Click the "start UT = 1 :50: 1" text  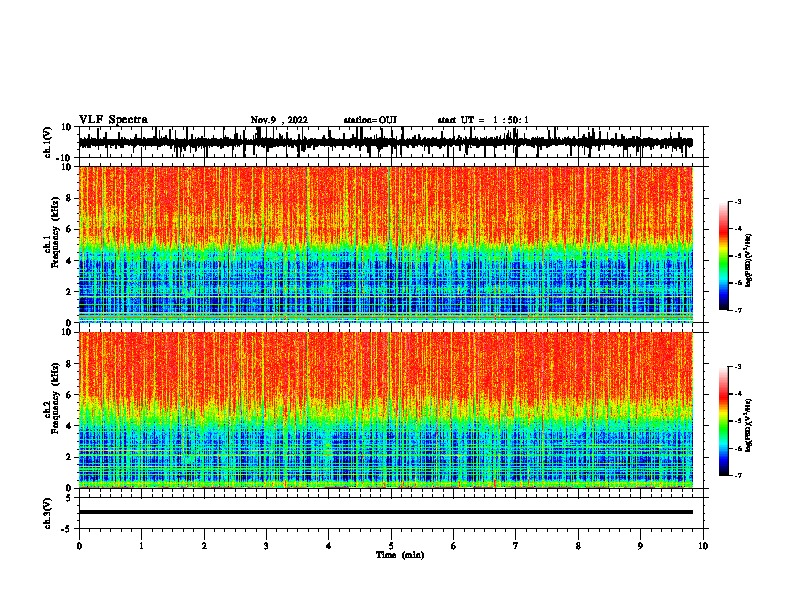click(483, 120)
